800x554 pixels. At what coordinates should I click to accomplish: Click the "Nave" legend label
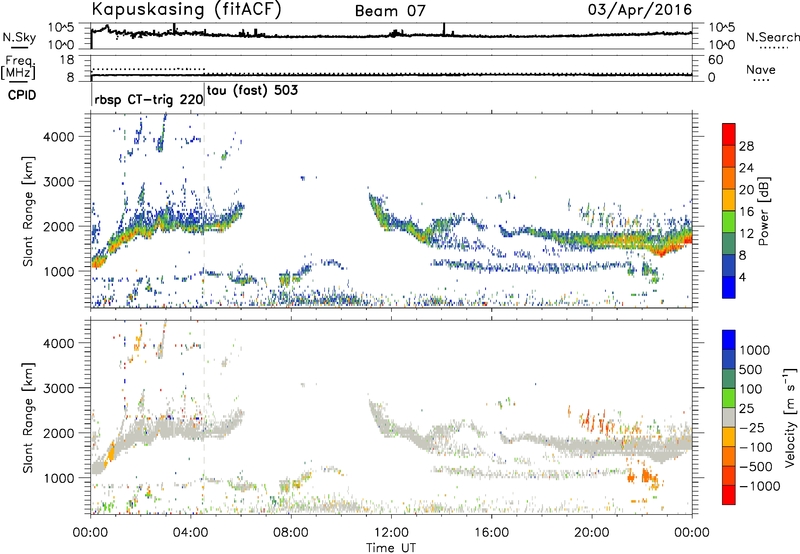[x=761, y=69]
